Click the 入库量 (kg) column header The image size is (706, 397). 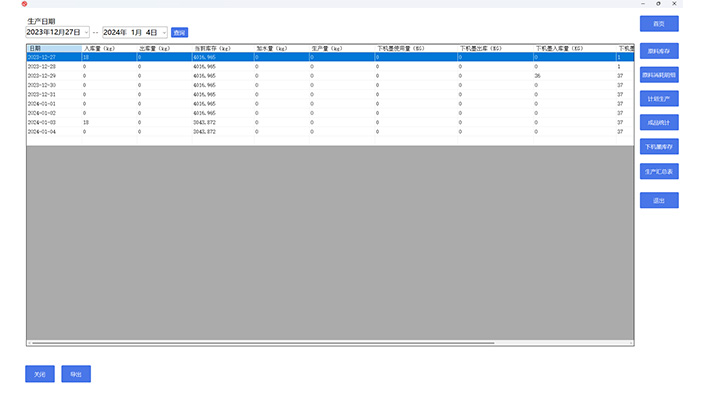click(x=109, y=48)
